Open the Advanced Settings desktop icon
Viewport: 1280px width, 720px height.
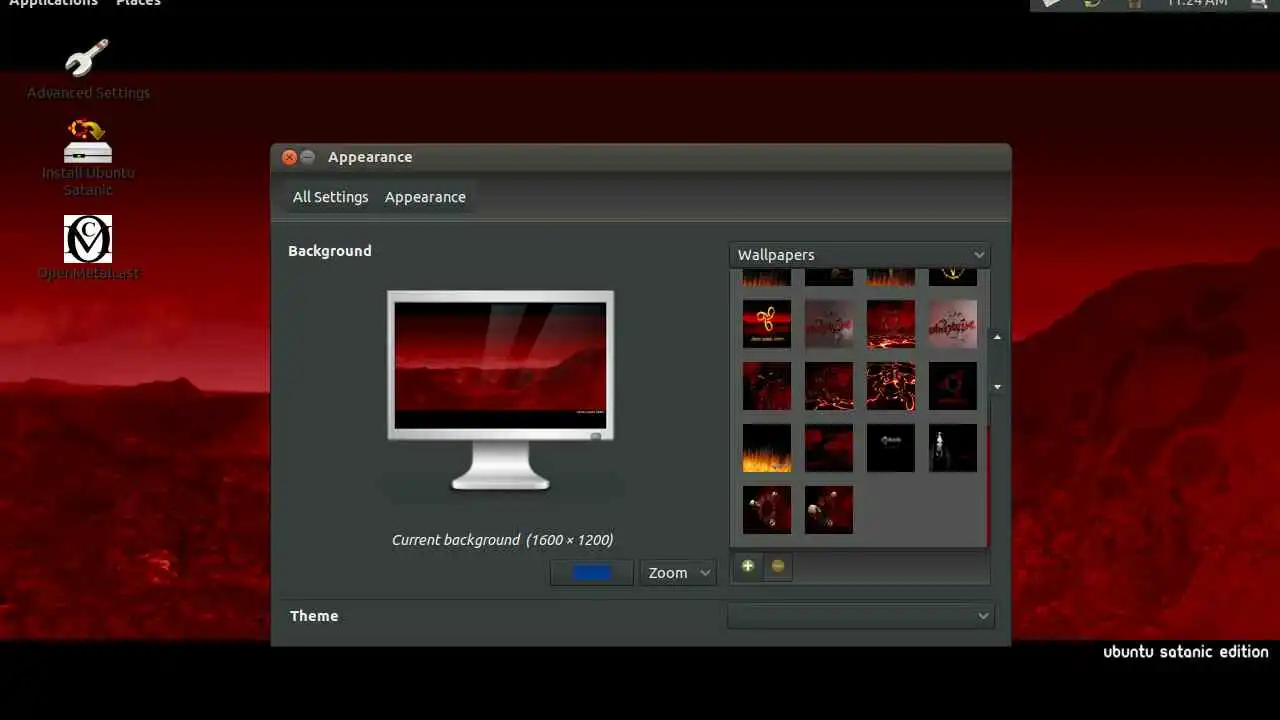pyautogui.click(x=88, y=69)
